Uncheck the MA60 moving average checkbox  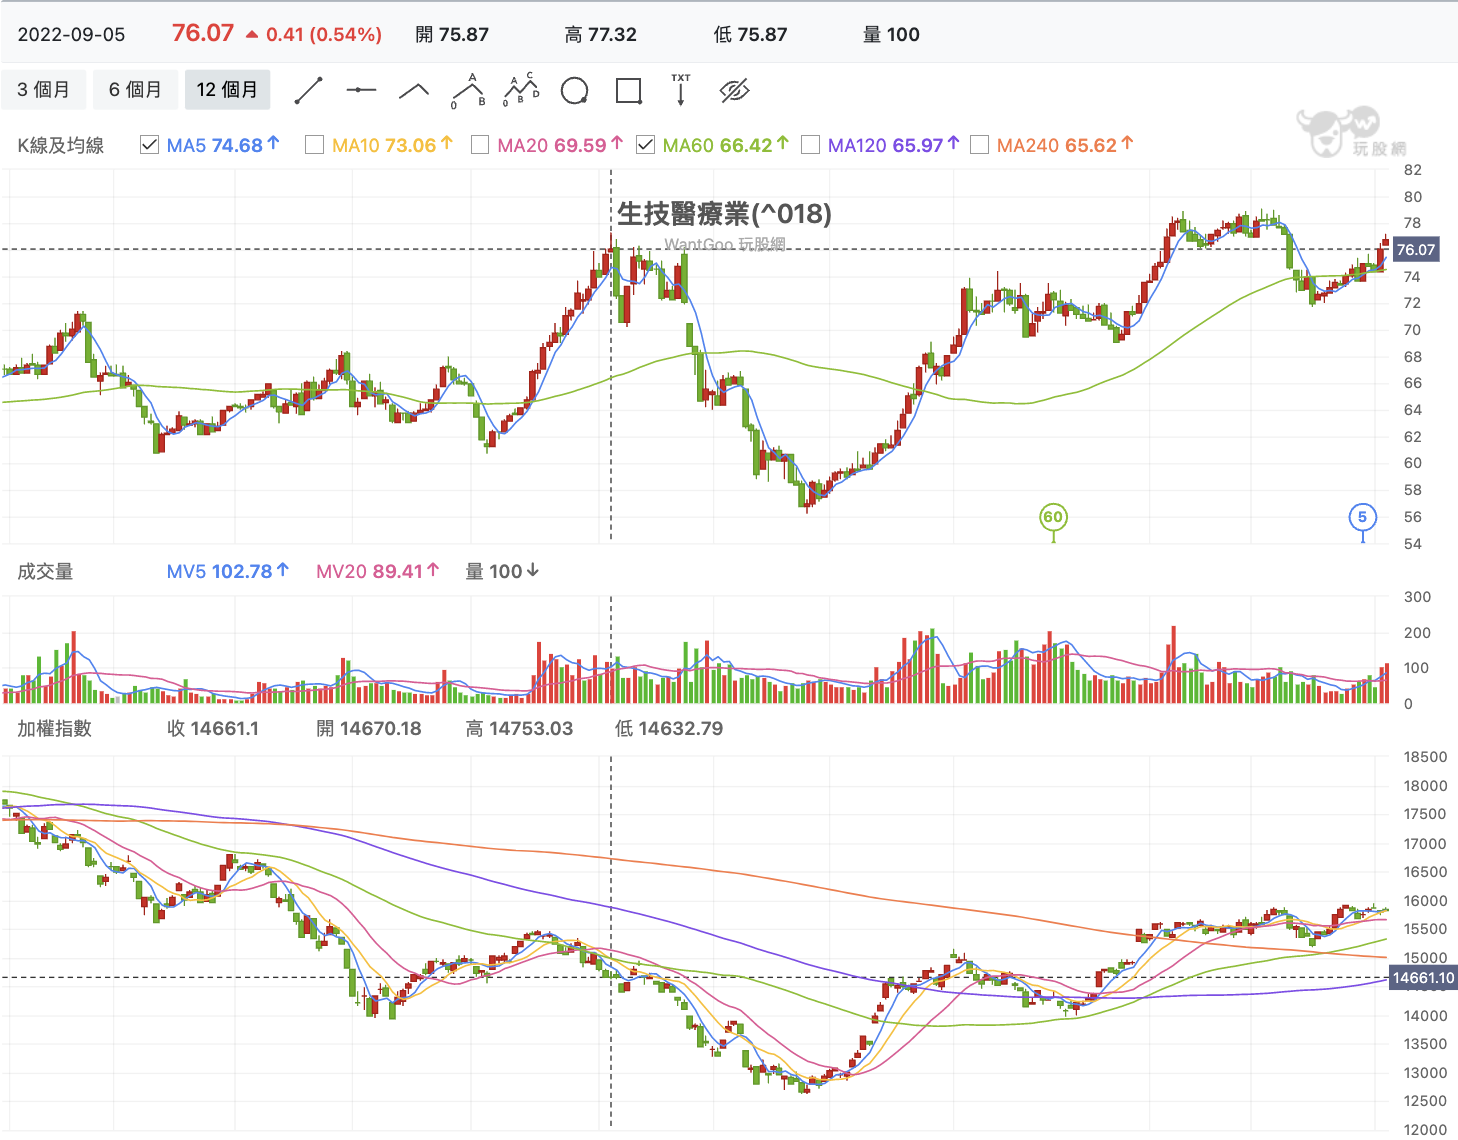(x=645, y=145)
